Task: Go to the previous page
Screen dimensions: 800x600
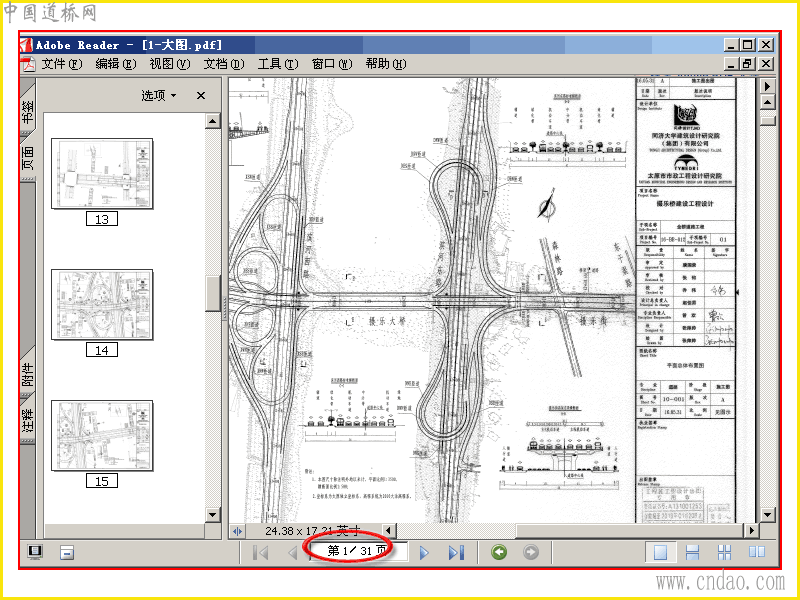Action: pos(292,553)
